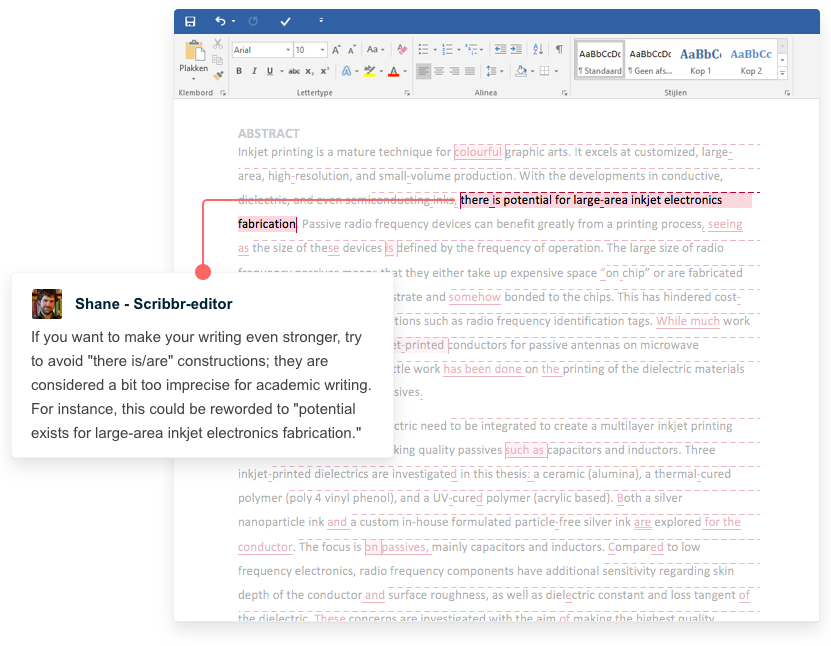Image resolution: width=831 pixels, height=646 pixels.
Task: Apply the red font color swatch
Action: tap(393, 72)
